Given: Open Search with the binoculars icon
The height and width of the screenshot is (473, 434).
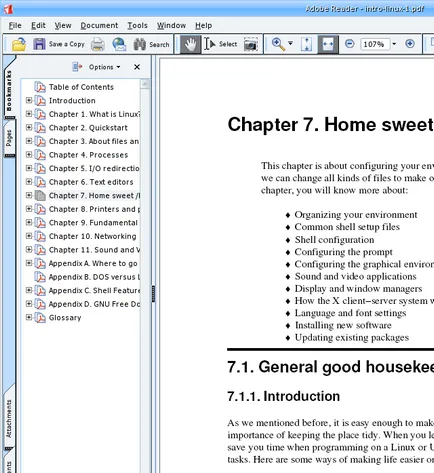Looking at the screenshot, I should [139, 44].
